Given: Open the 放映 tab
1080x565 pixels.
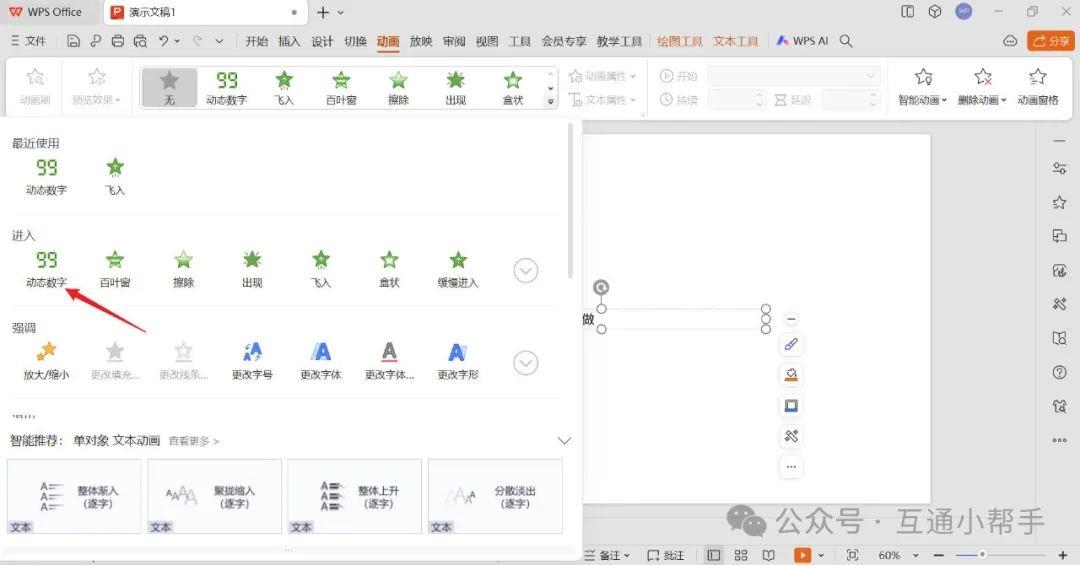Looking at the screenshot, I should click(421, 41).
